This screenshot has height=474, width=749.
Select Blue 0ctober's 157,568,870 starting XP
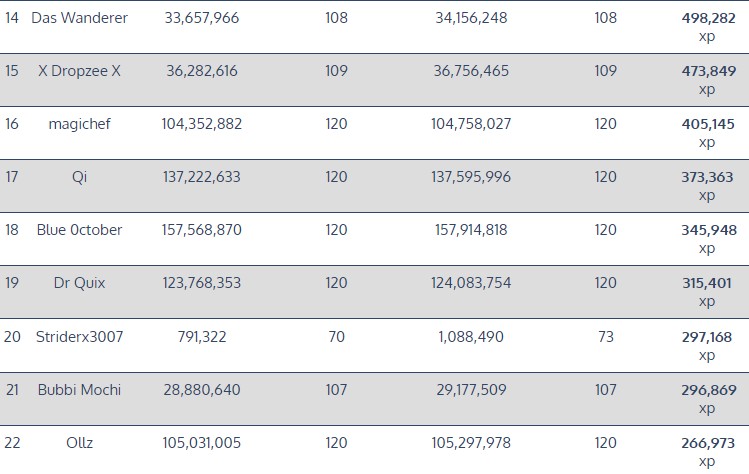pyautogui.click(x=201, y=230)
